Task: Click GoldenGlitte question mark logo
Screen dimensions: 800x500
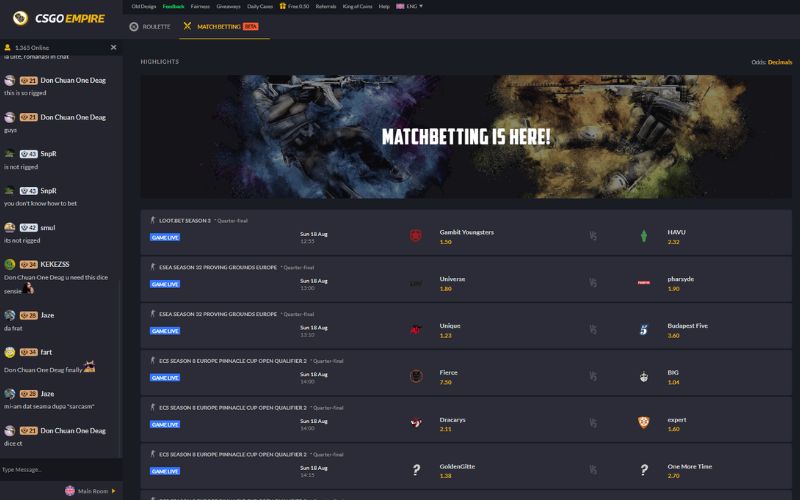Action: pyautogui.click(x=416, y=470)
